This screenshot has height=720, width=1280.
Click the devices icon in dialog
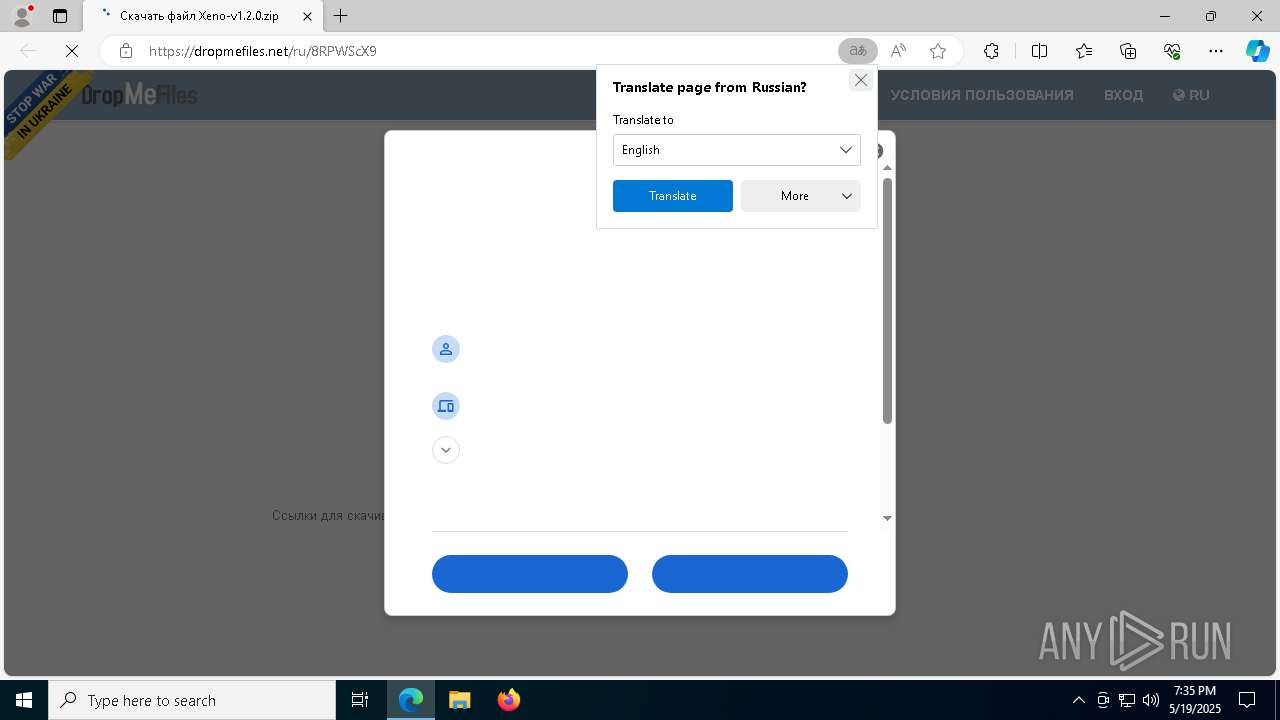[446, 406]
